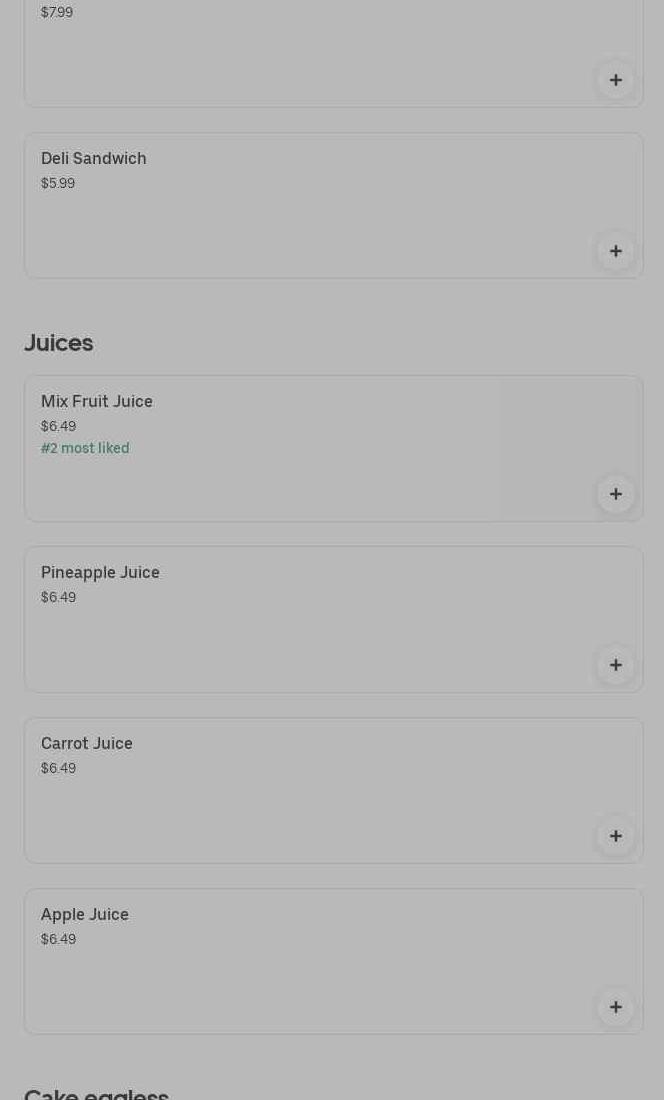Add Deli Sandwich with plus button
664x1100 pixels.
(616, 251)
